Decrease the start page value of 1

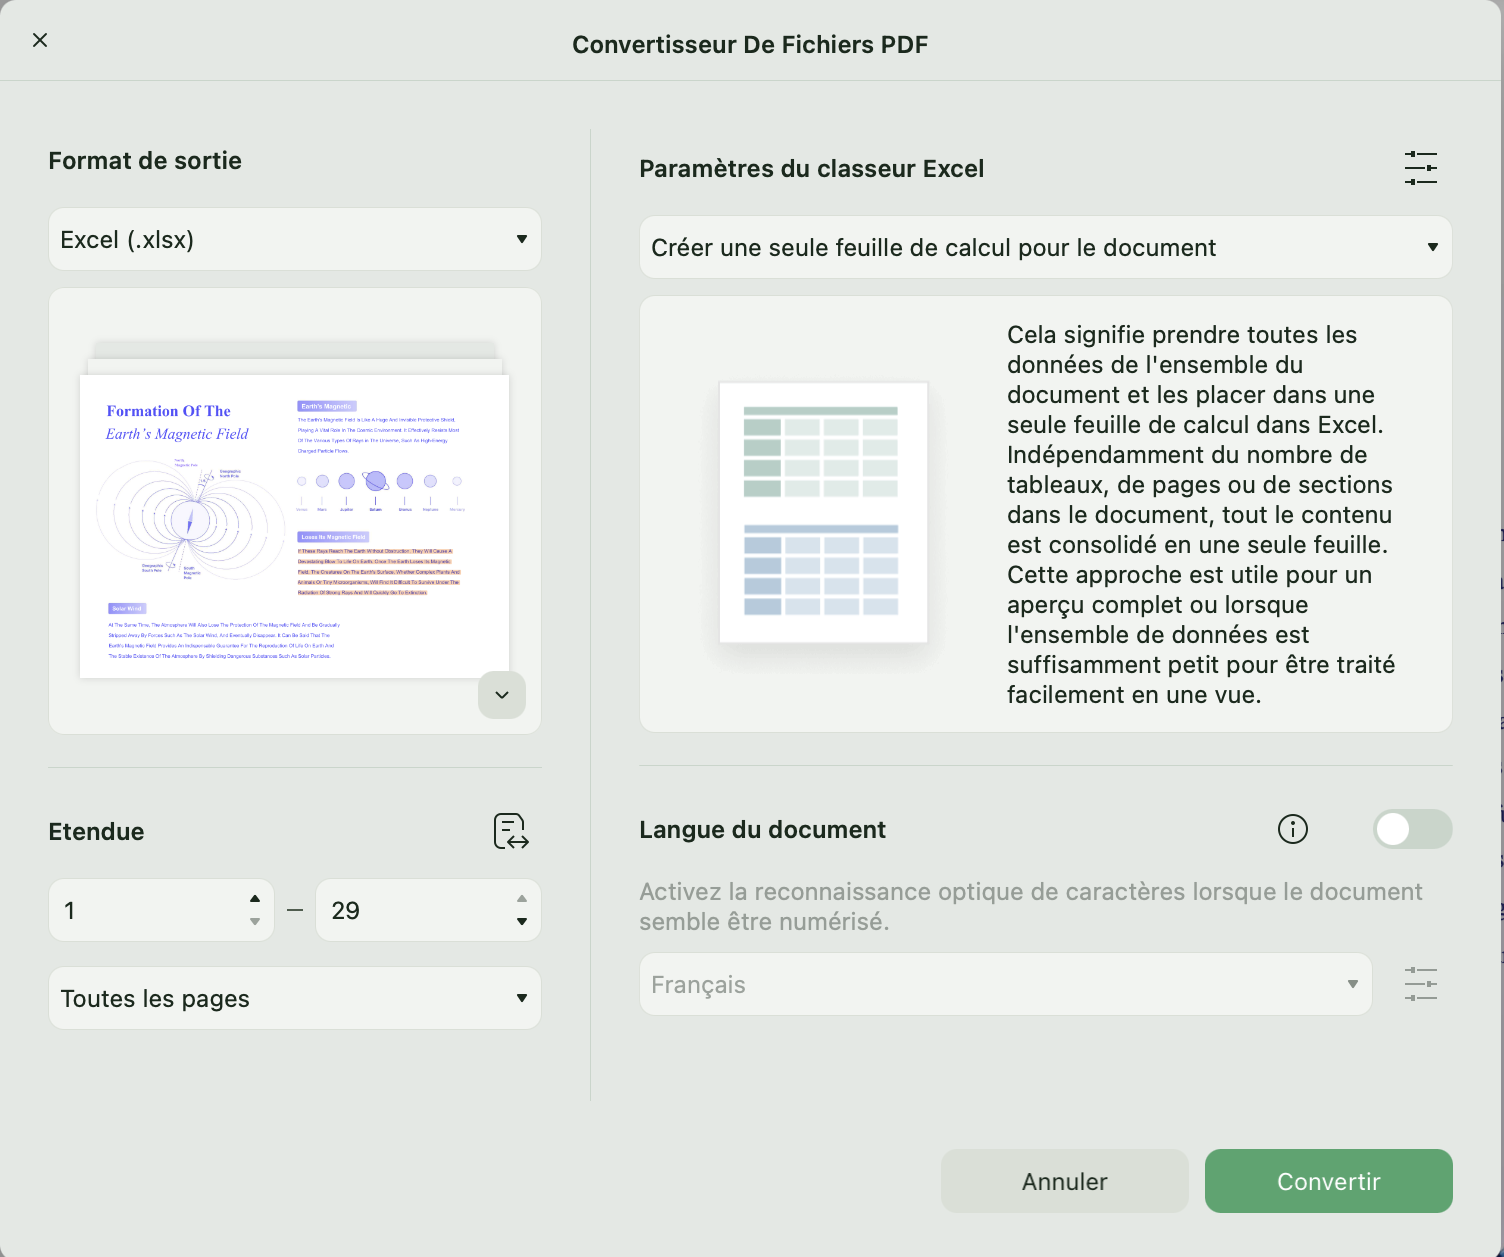pos(255,922)
